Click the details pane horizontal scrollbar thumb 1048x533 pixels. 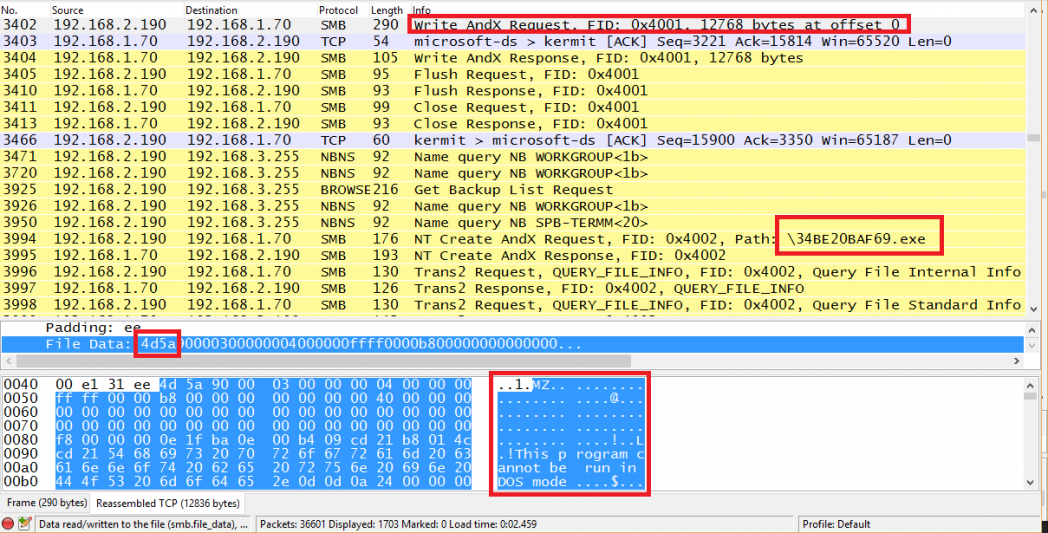323,361
